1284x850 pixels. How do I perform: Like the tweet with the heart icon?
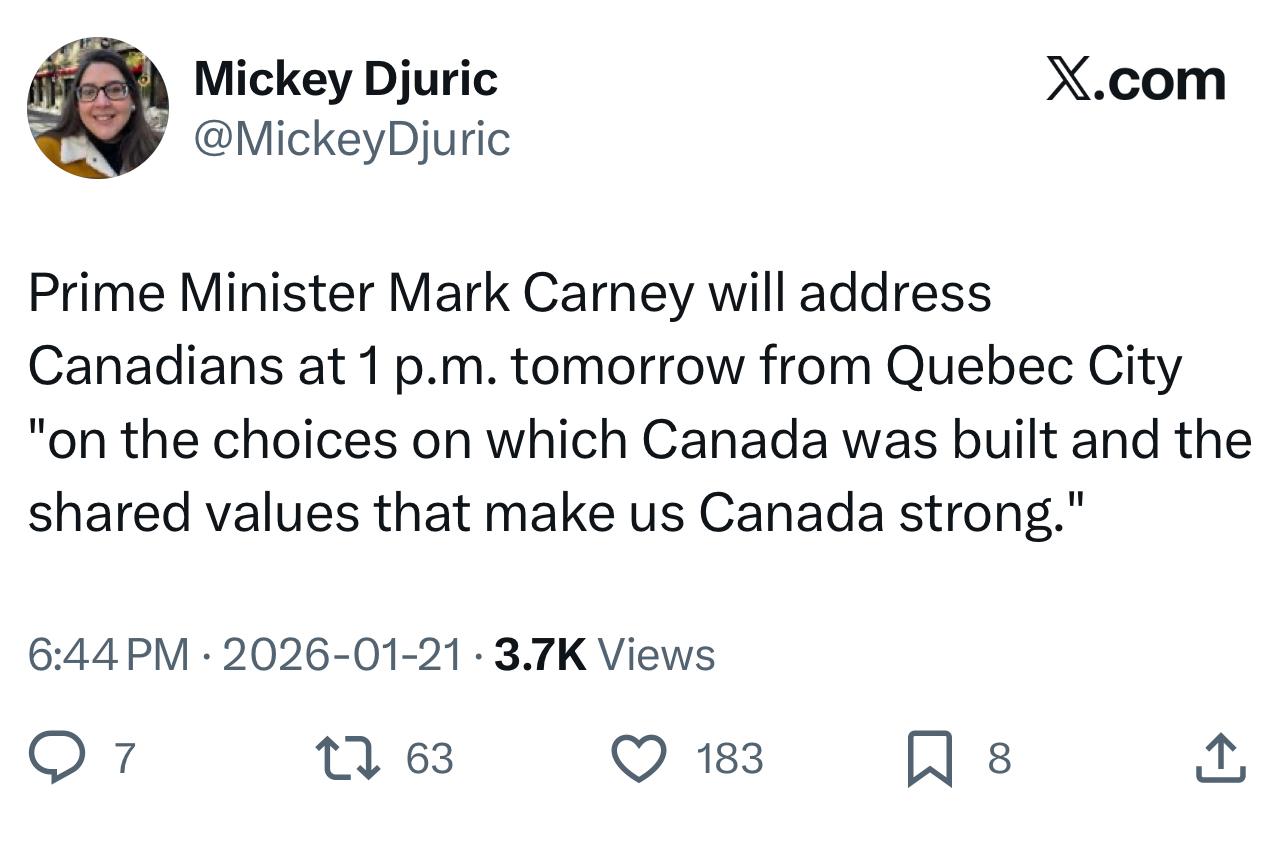point(638,759)
